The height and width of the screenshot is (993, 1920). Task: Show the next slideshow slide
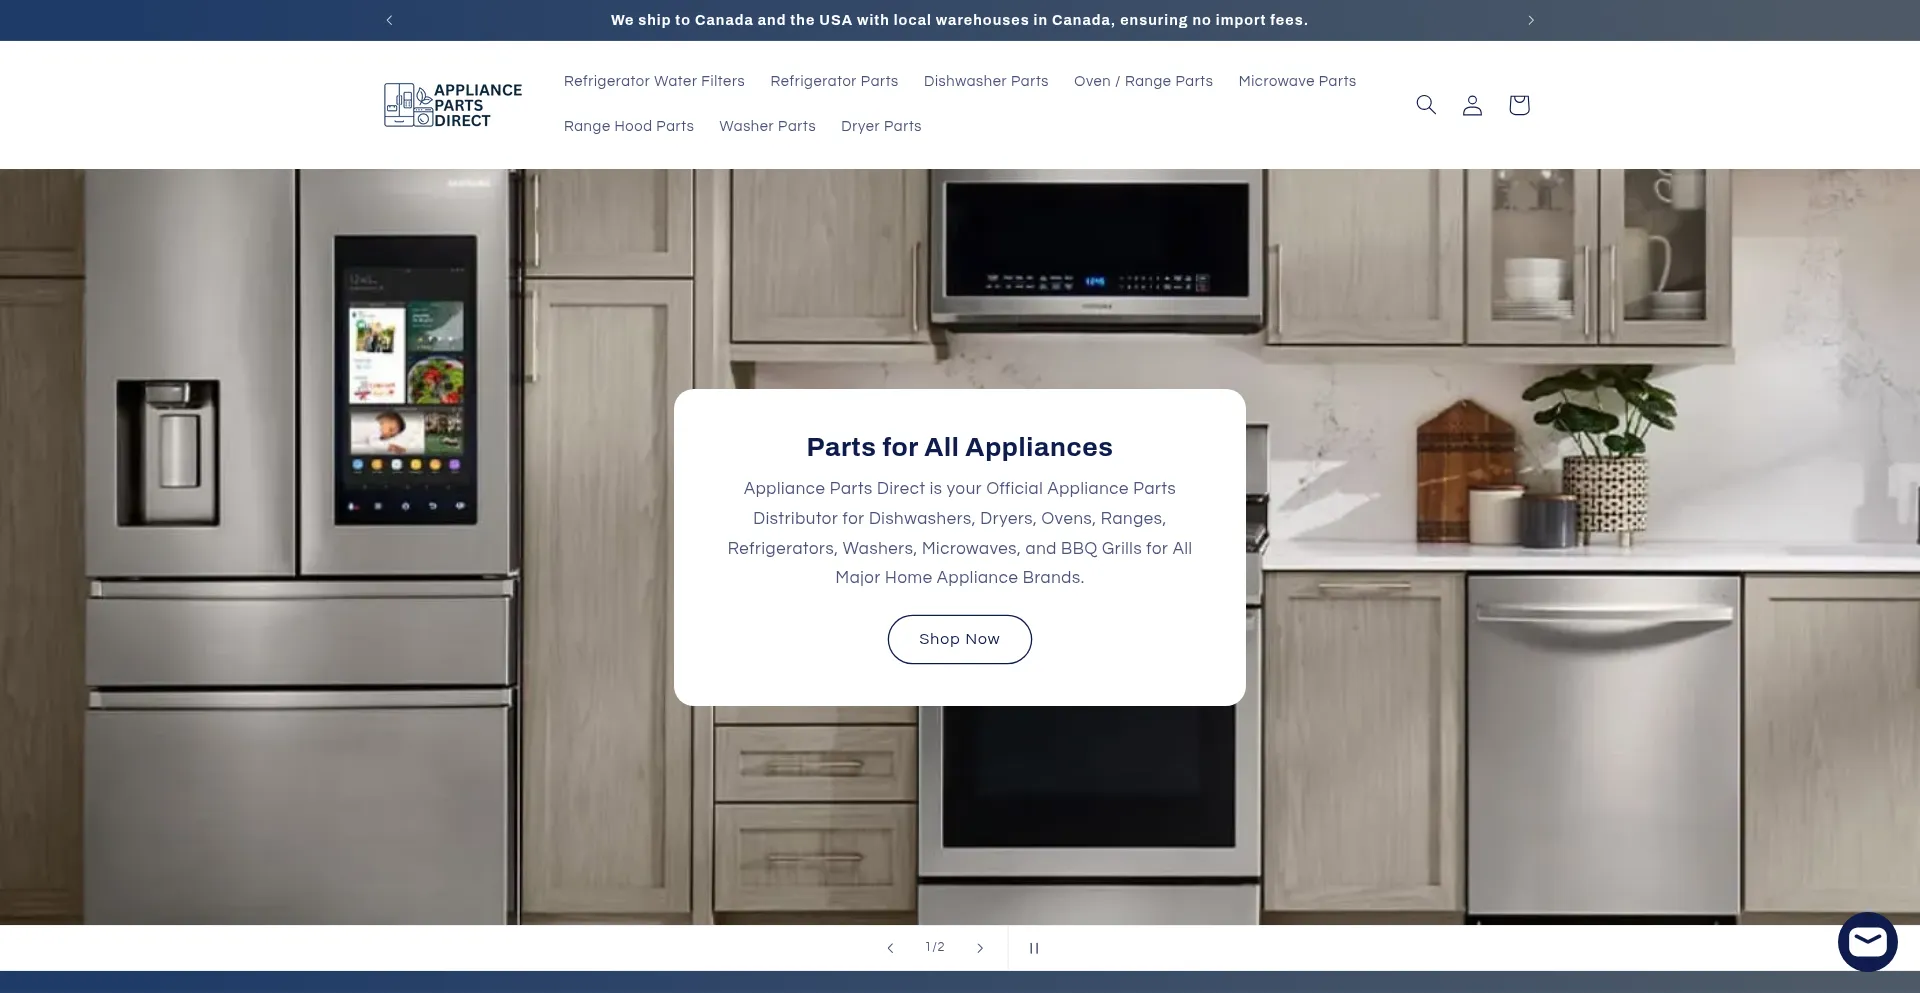(980, 948)
